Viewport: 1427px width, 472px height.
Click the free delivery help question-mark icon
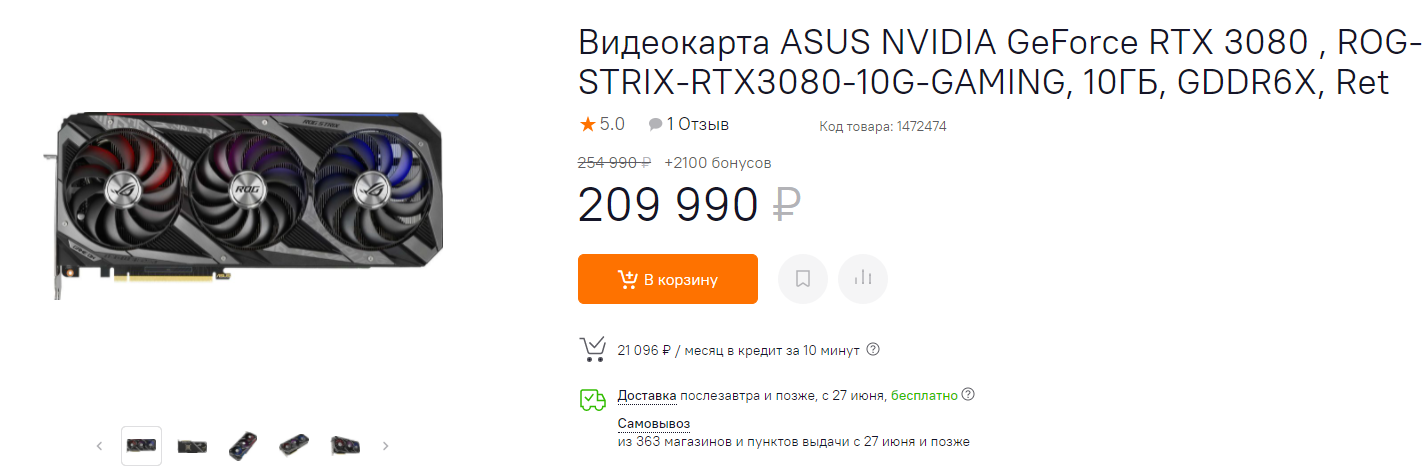tap(968, 395)
